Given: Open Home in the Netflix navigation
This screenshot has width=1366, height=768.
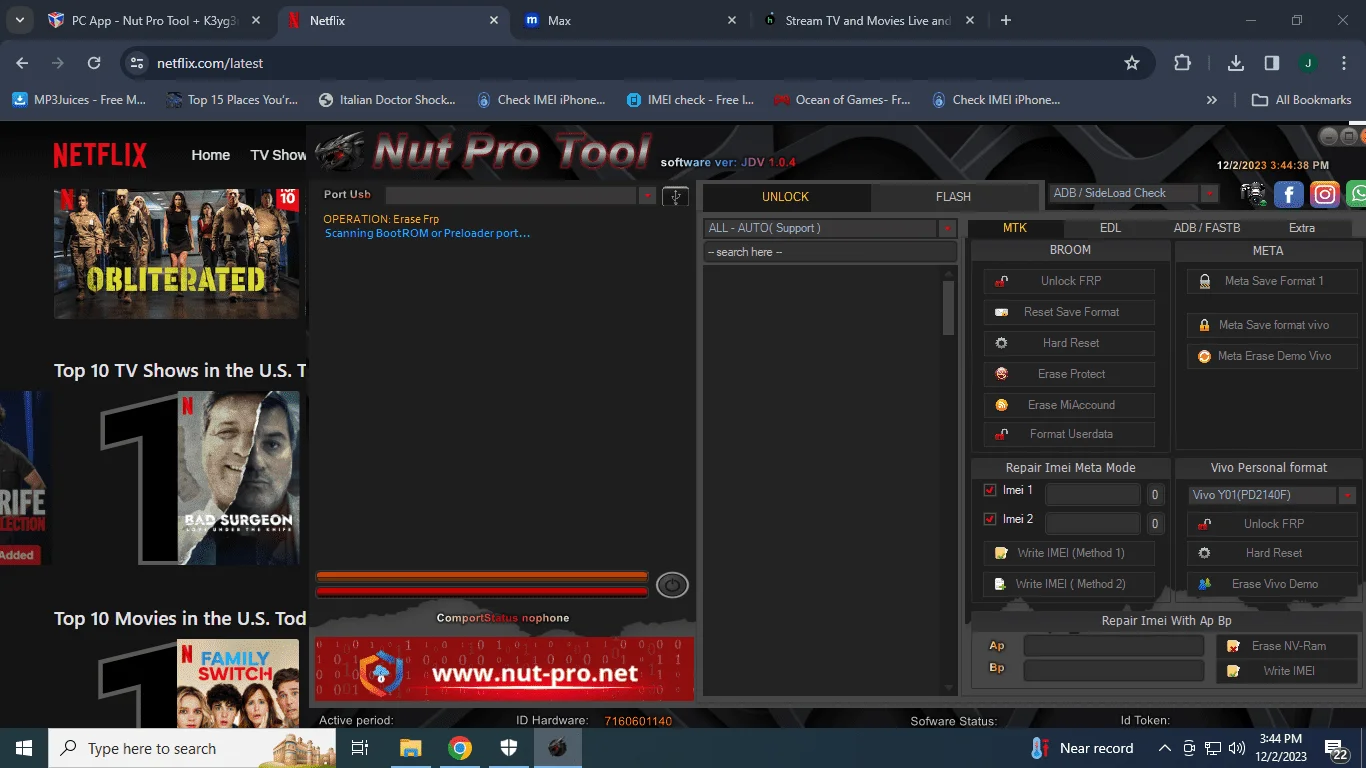Looking at the screenshot, I should pos(211,155).
